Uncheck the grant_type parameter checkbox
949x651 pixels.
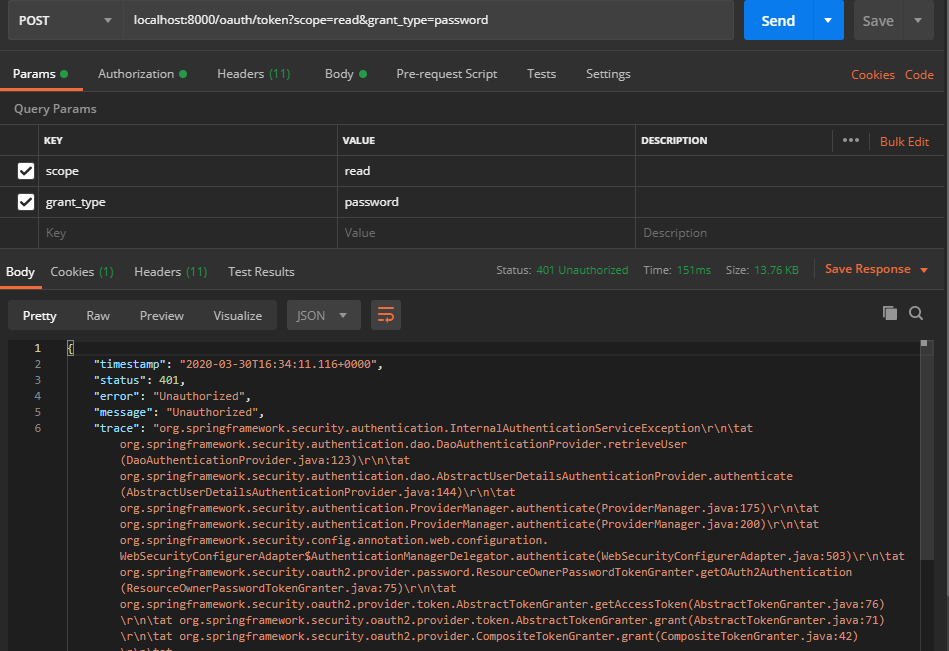(25, 202)
